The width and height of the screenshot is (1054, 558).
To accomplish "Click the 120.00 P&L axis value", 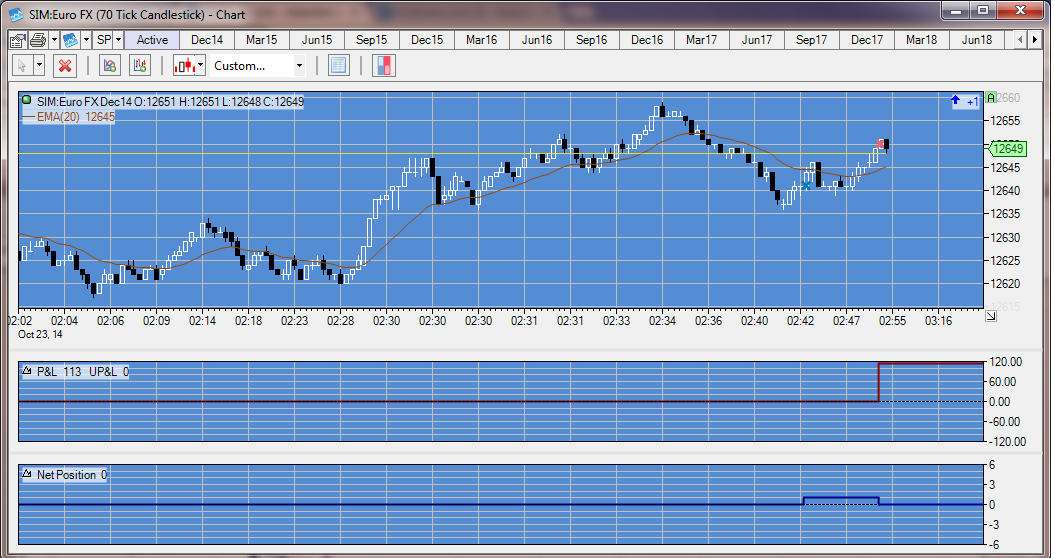I will pos(1006,362).
